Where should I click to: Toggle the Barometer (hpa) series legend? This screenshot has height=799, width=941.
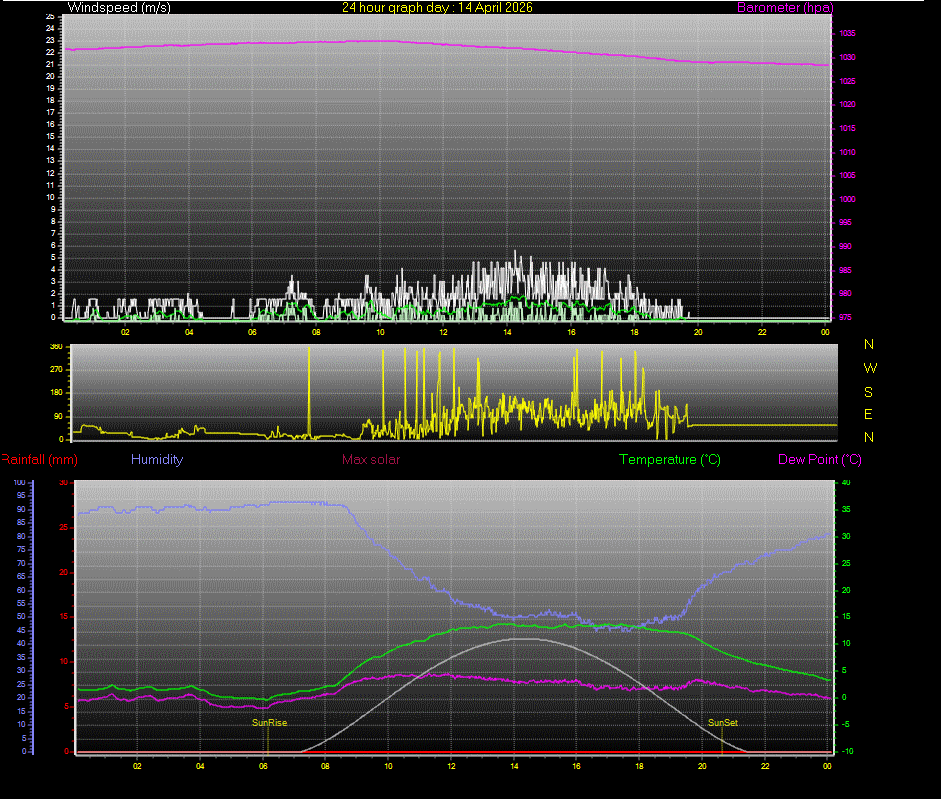[785, 7]
